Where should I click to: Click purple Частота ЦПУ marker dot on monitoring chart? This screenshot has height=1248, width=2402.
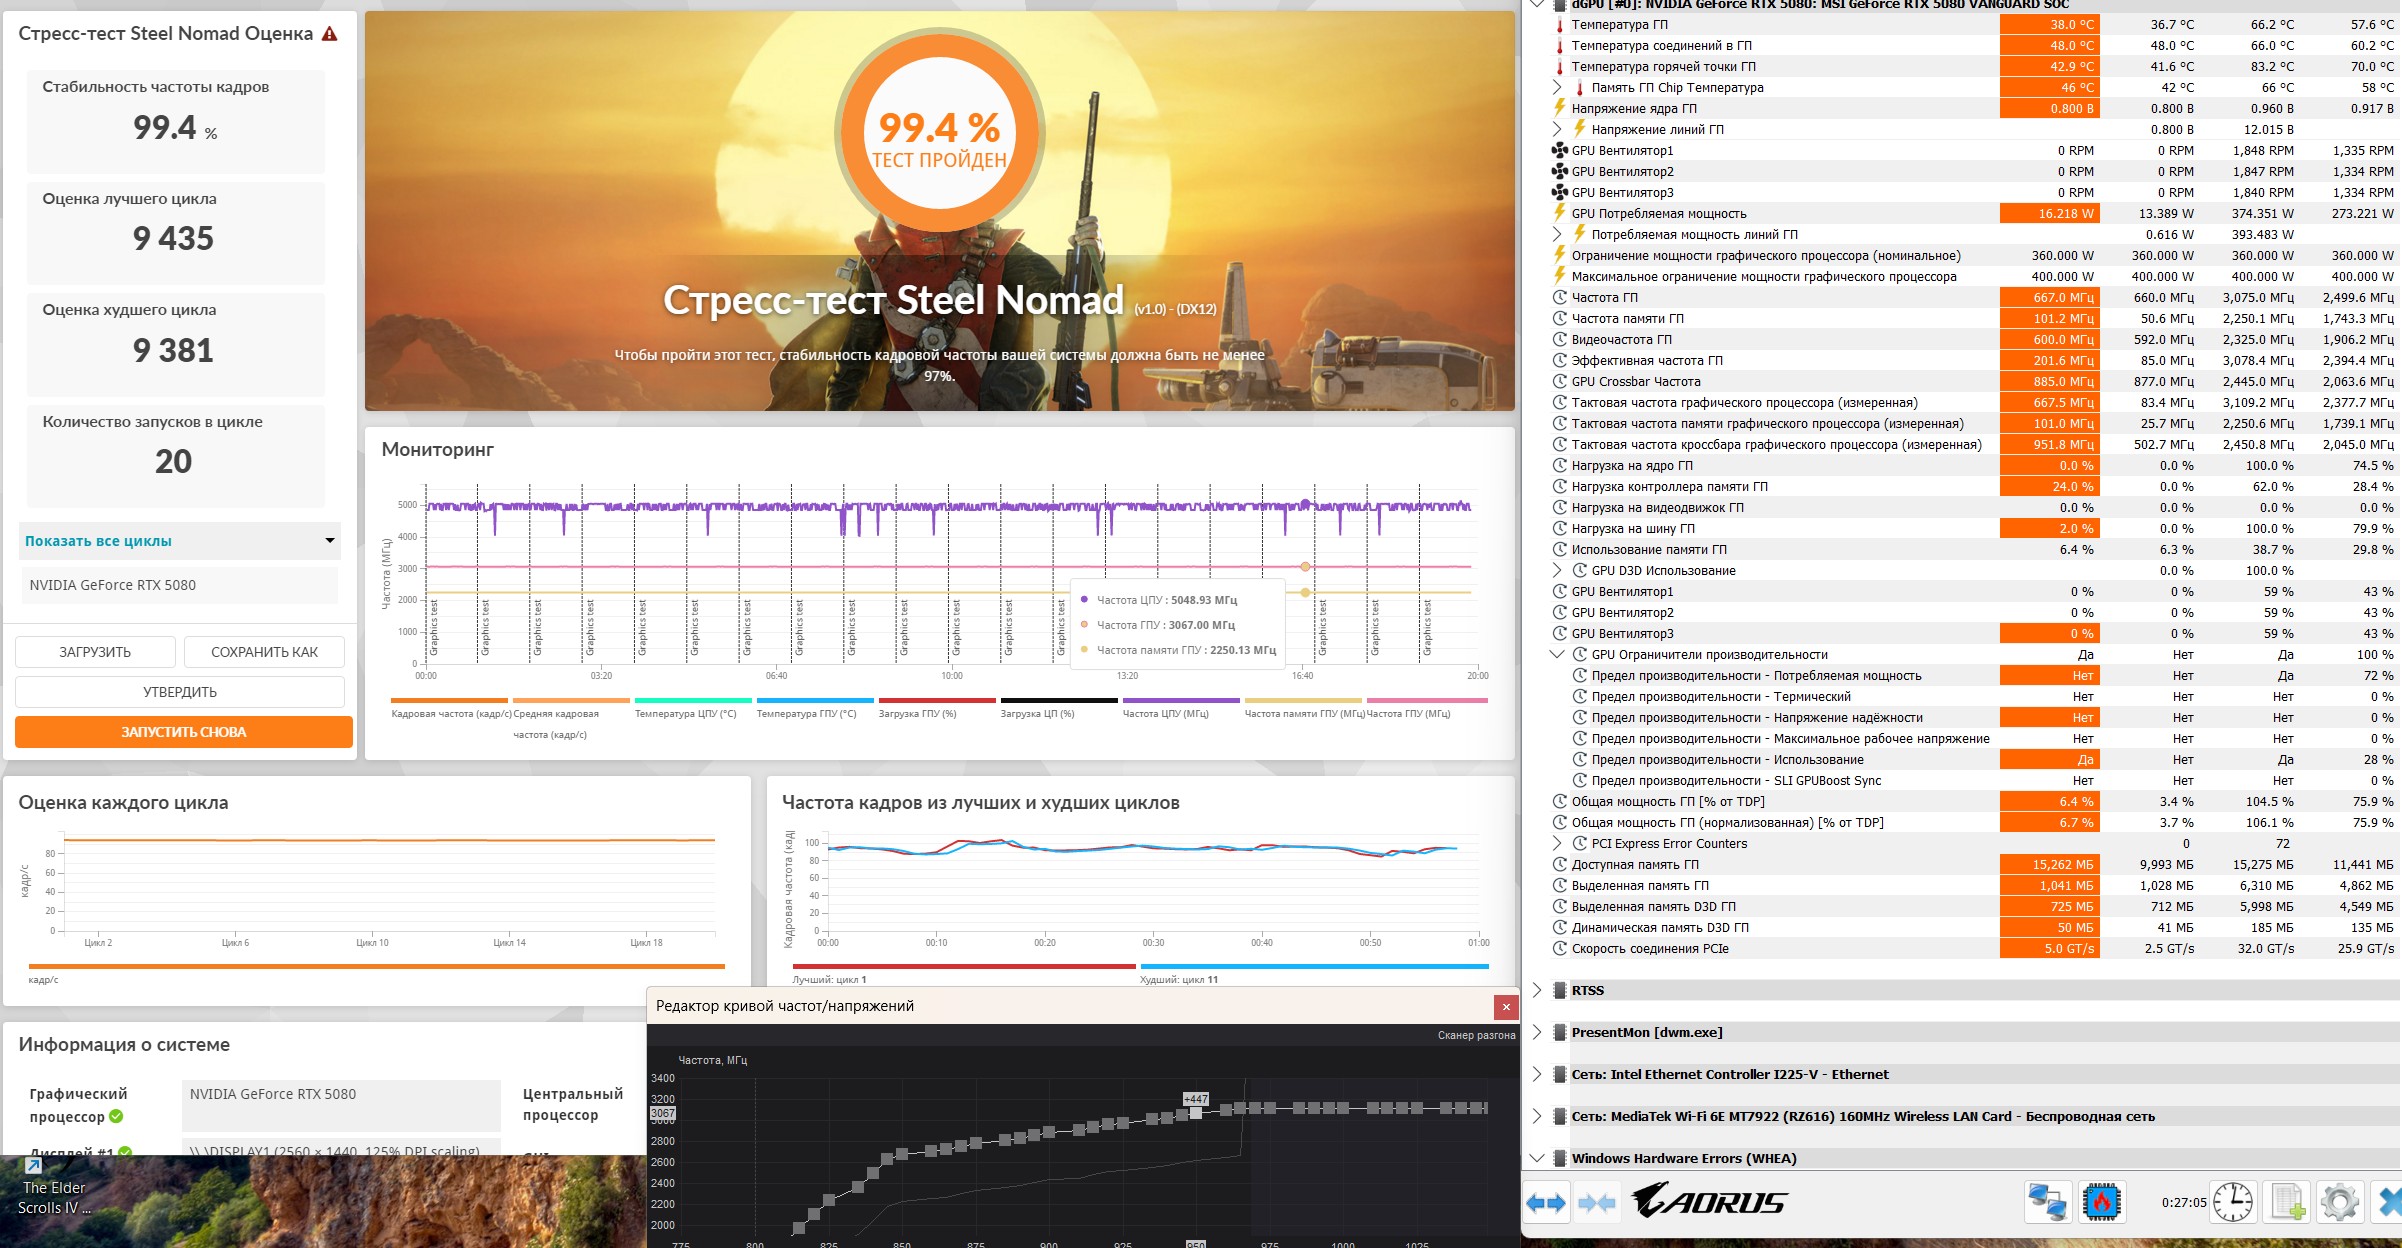1305,505
